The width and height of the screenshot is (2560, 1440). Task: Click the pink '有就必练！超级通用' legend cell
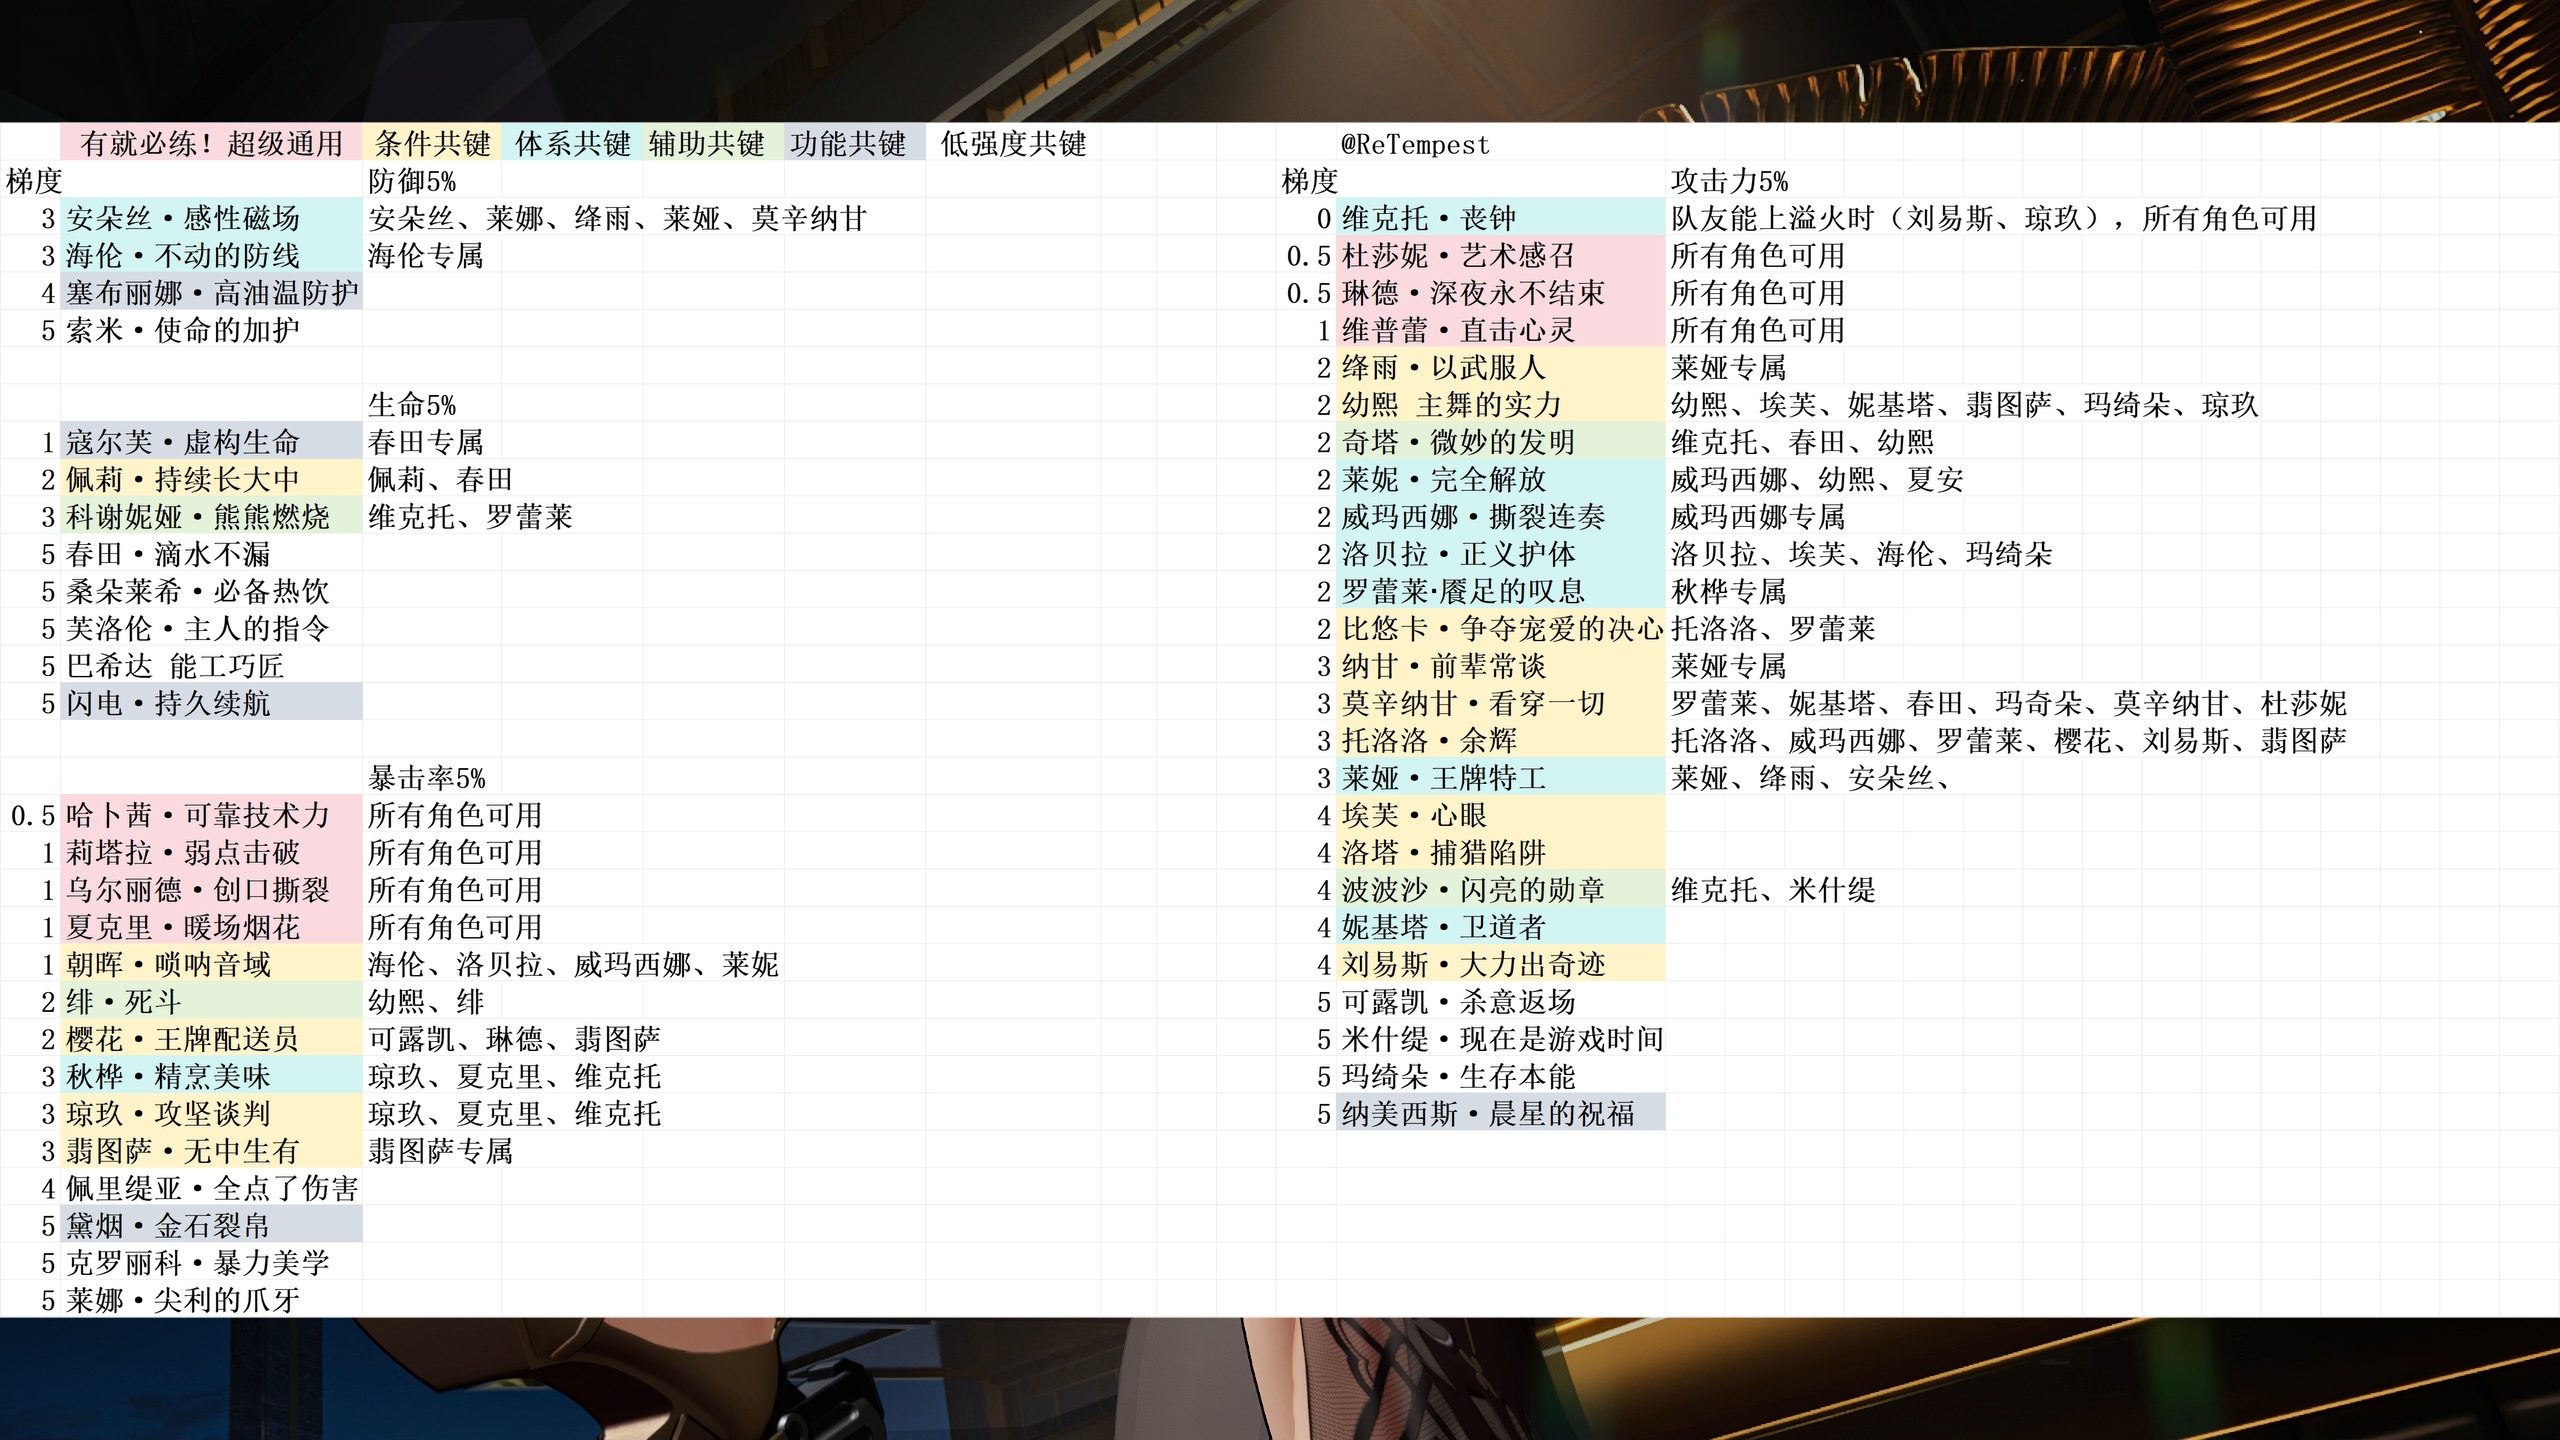[211, 144]
